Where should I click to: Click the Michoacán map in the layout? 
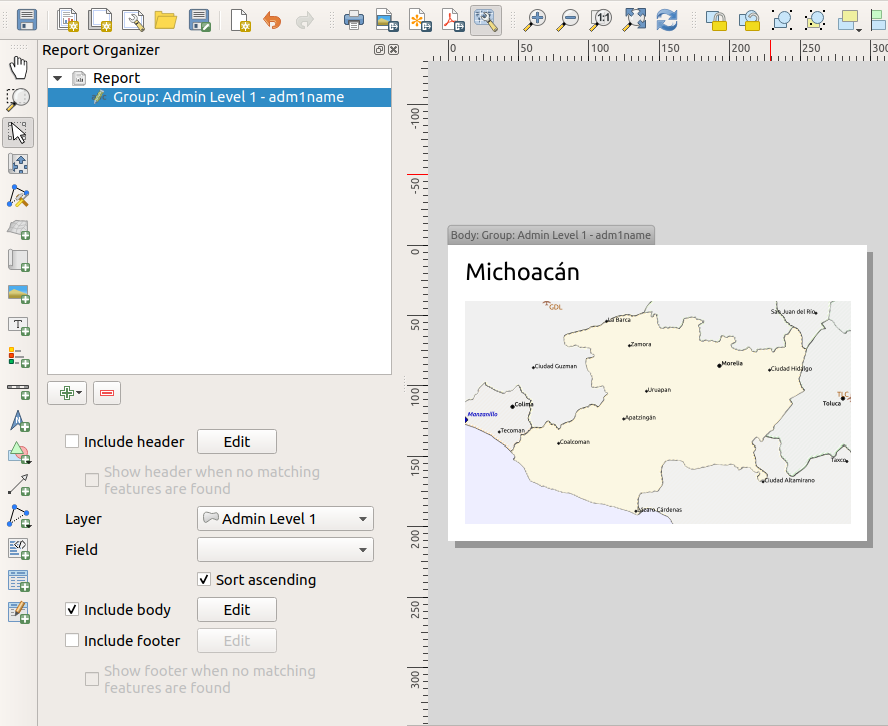[657, 412]
